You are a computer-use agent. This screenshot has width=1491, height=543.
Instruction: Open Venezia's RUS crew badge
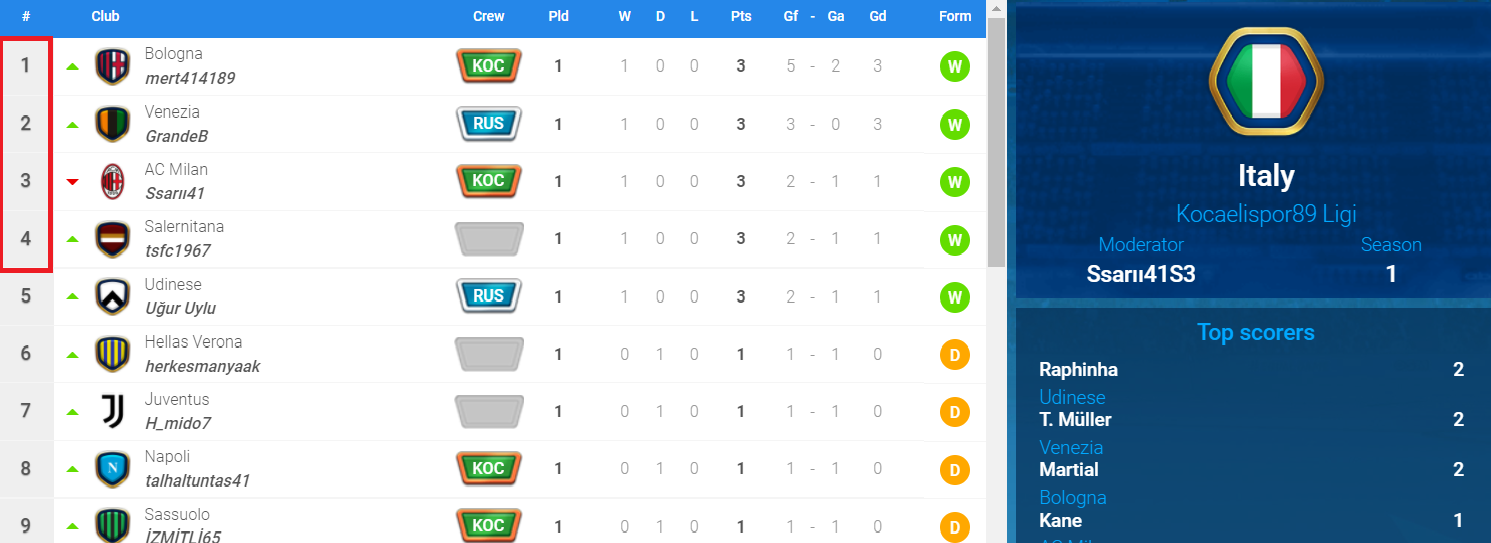point(488,125)
